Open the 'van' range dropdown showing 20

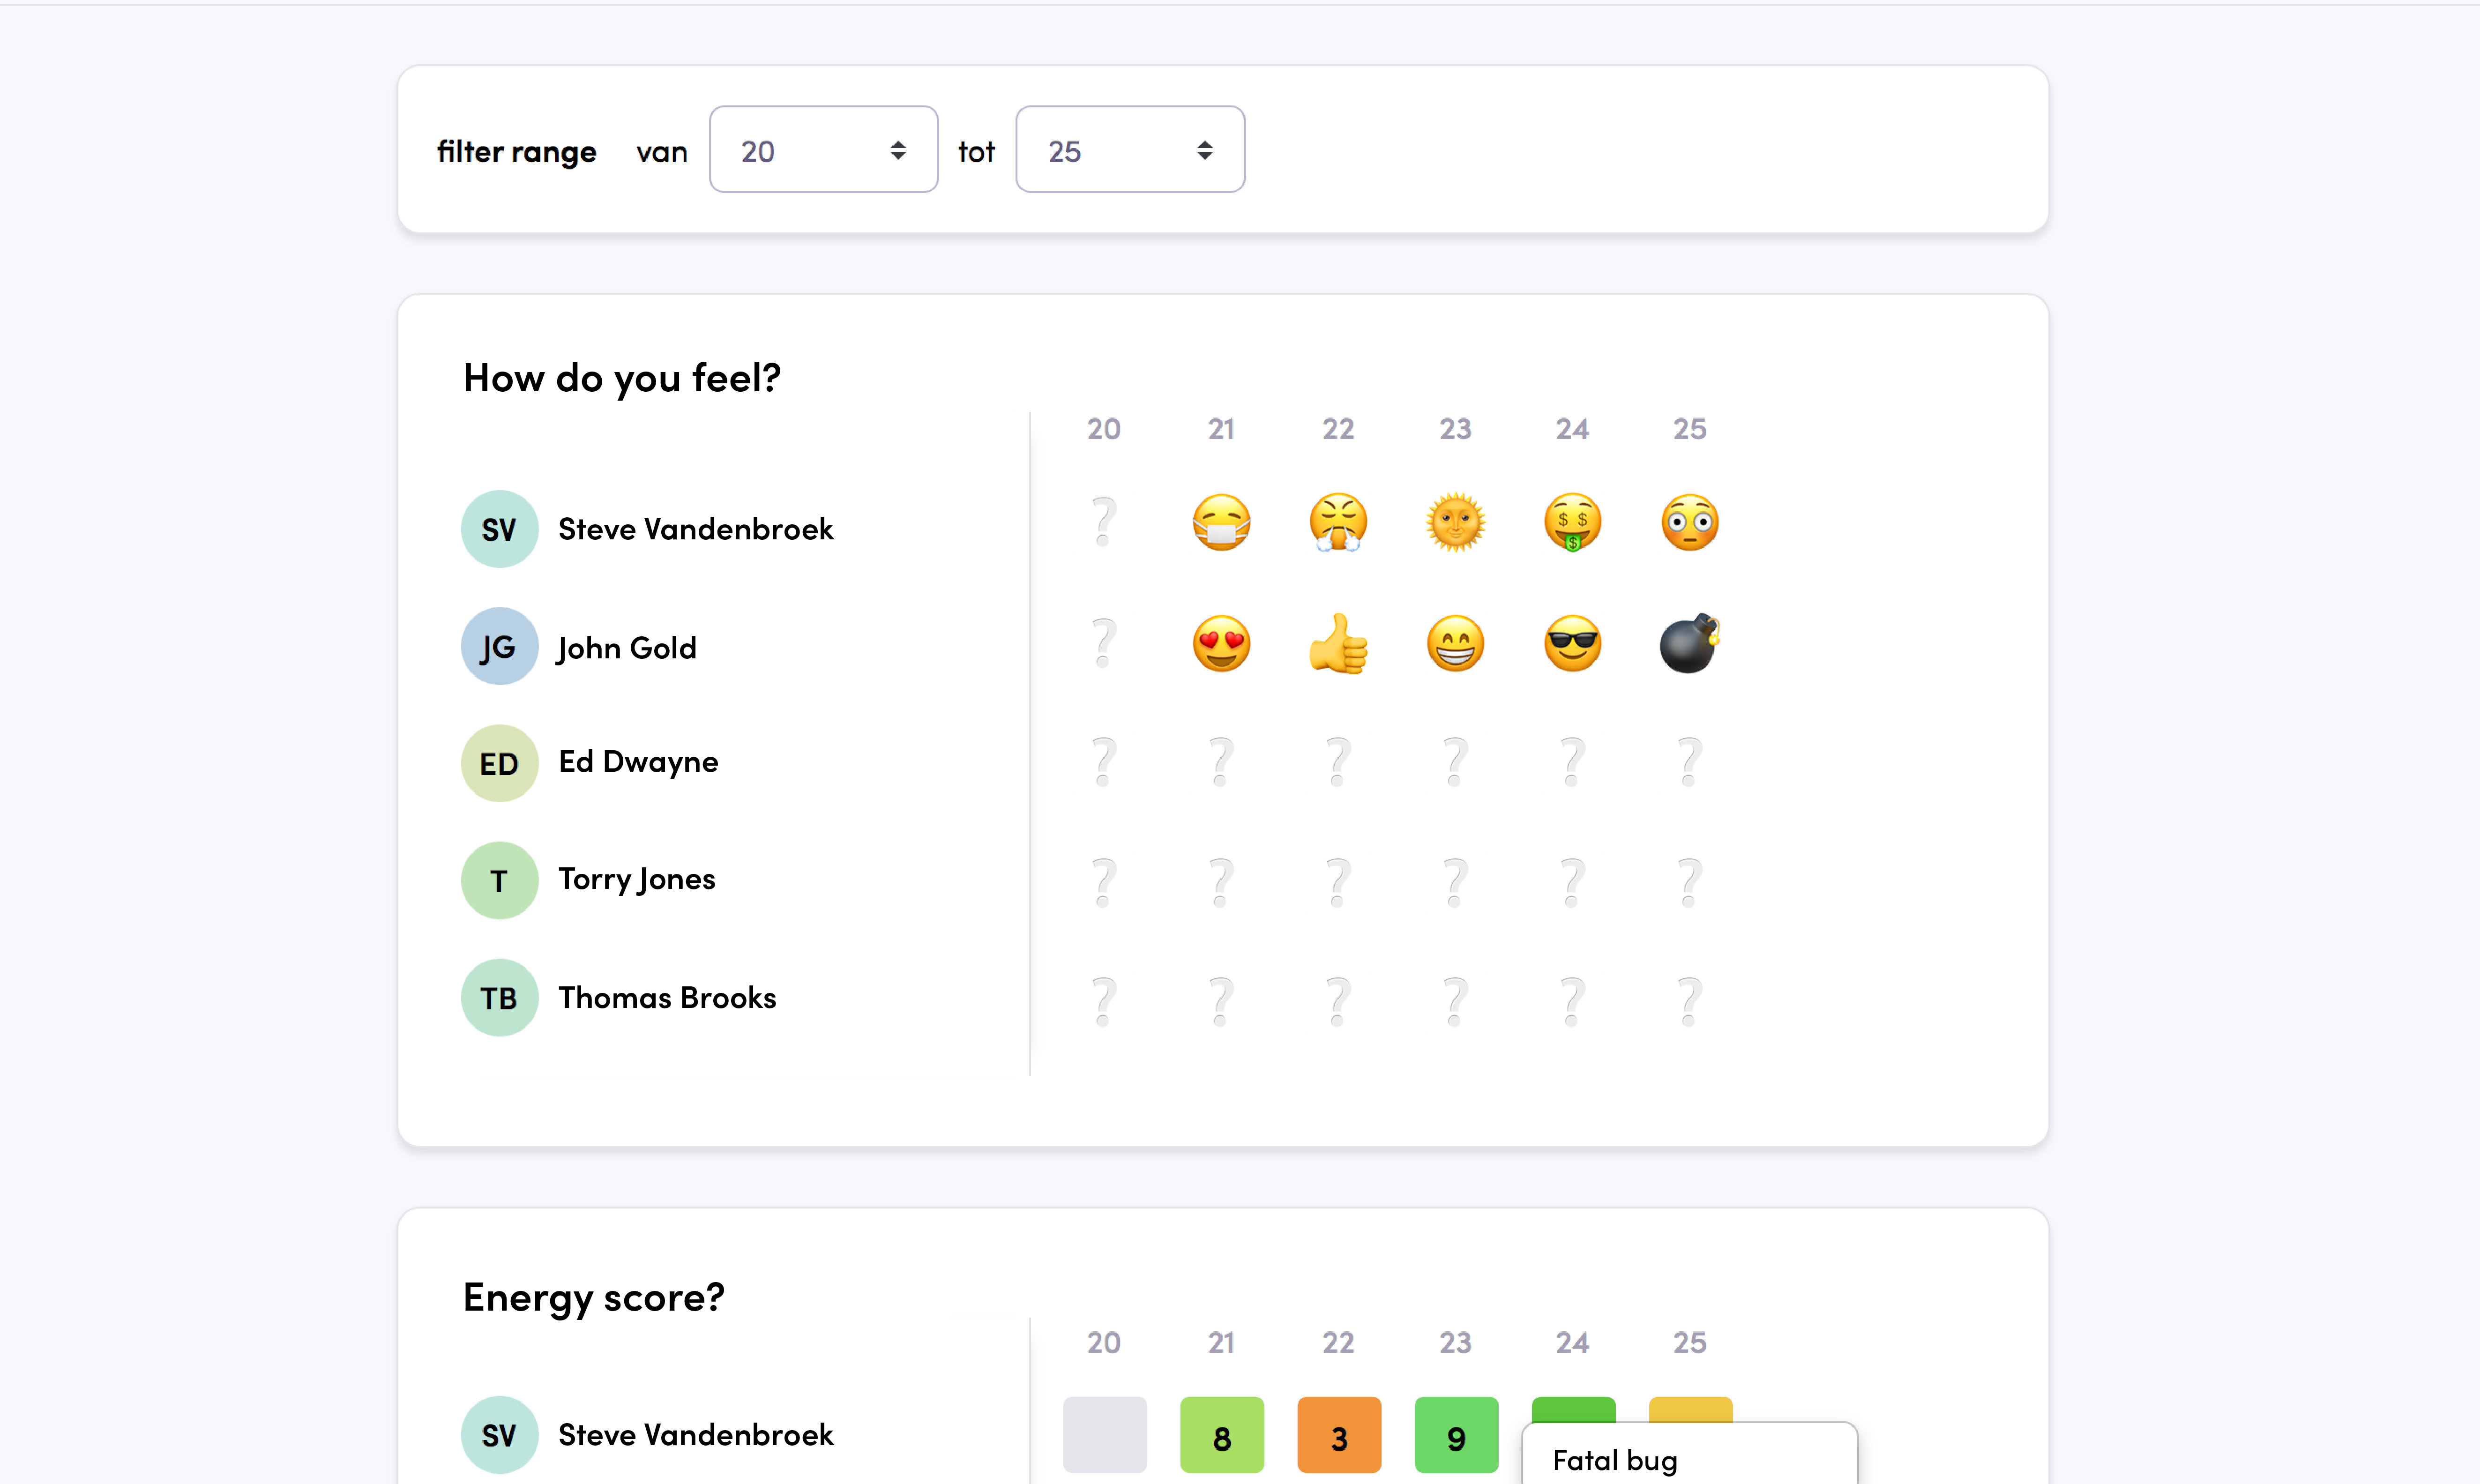pos(823,150)
